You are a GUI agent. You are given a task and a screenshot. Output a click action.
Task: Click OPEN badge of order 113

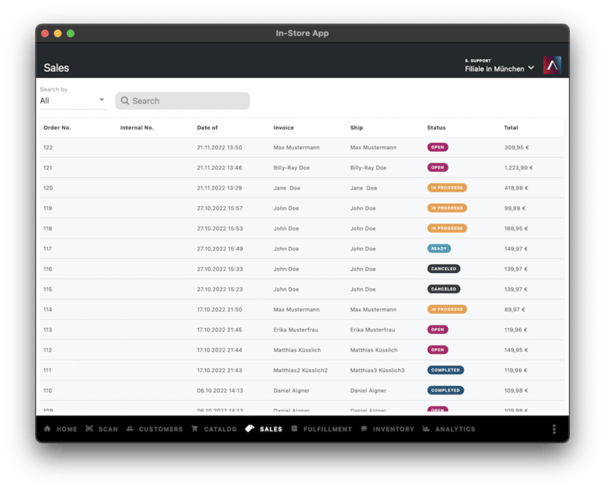pyautogui.click(x=438, y=329)
